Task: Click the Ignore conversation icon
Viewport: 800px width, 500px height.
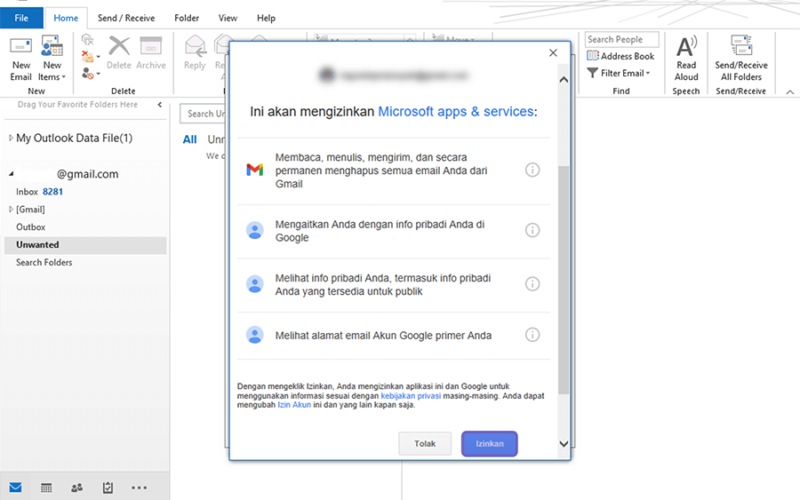Action: (x=88, y=40)
